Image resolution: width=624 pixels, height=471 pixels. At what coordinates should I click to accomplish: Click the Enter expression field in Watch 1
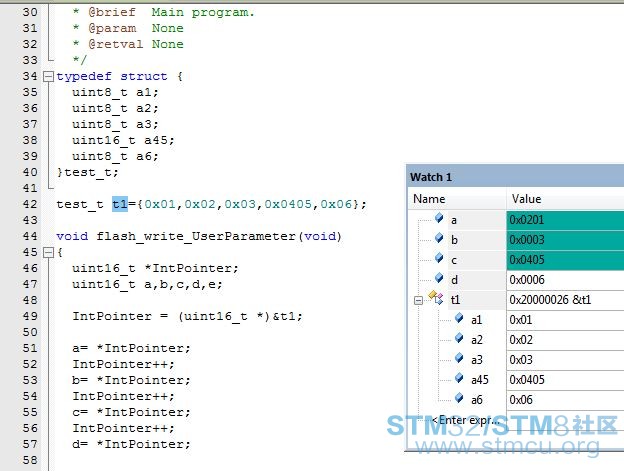coord(465,420)
